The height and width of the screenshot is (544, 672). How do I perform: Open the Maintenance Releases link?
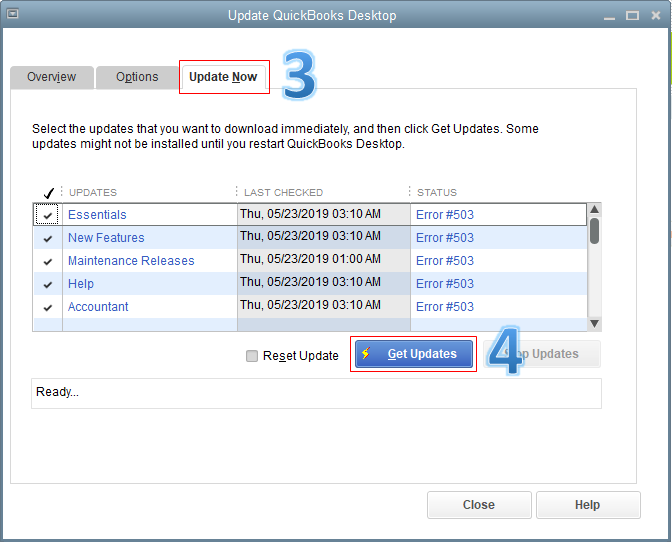pyautogui.click(x=131, y=261)
